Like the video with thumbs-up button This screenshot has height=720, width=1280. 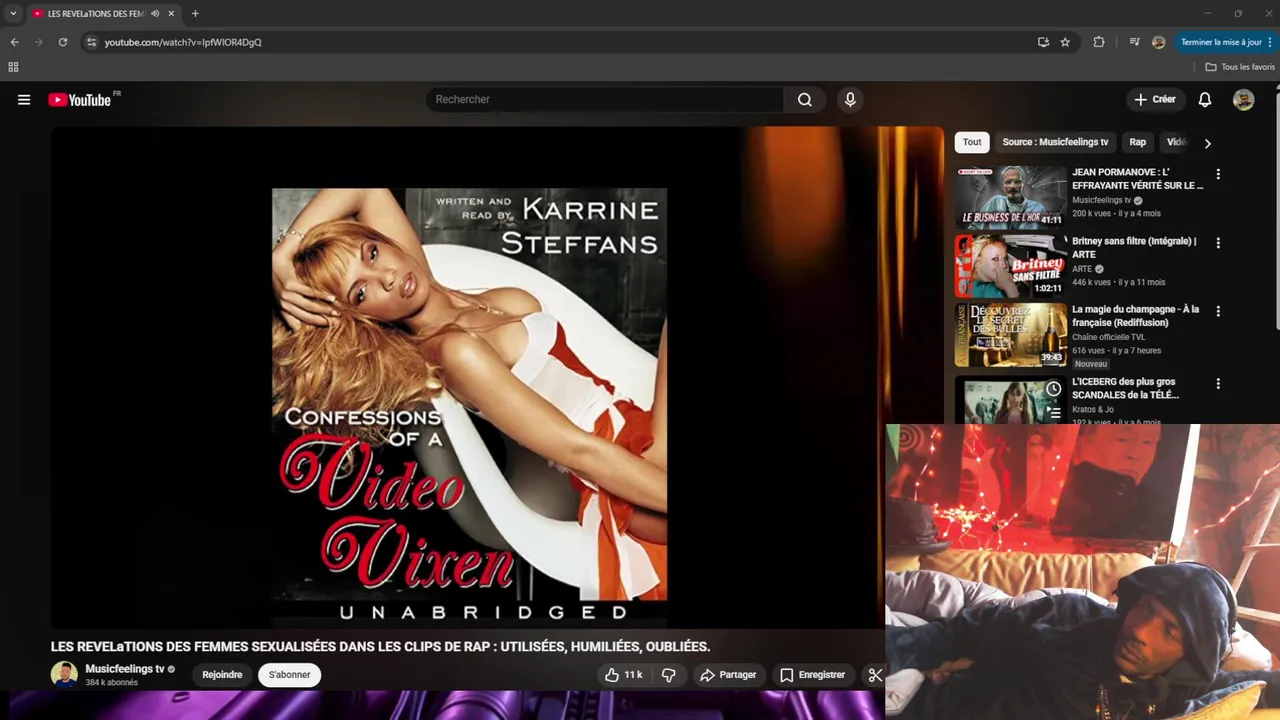click(x=623, y=675)
